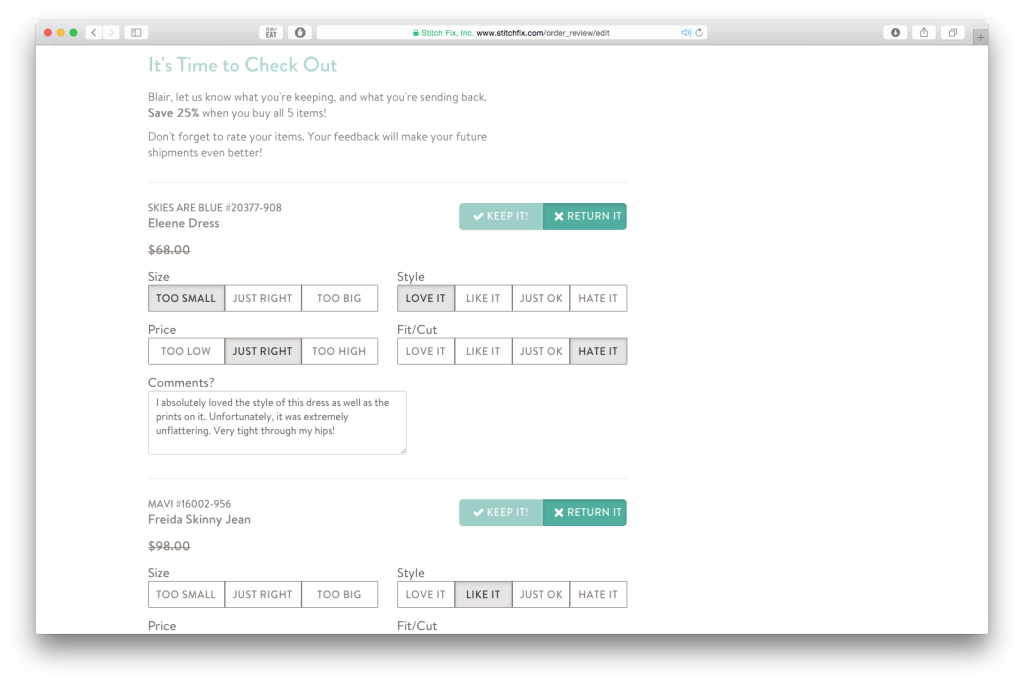
Task: Open a new tab with plus button
Action: [980, 37]
